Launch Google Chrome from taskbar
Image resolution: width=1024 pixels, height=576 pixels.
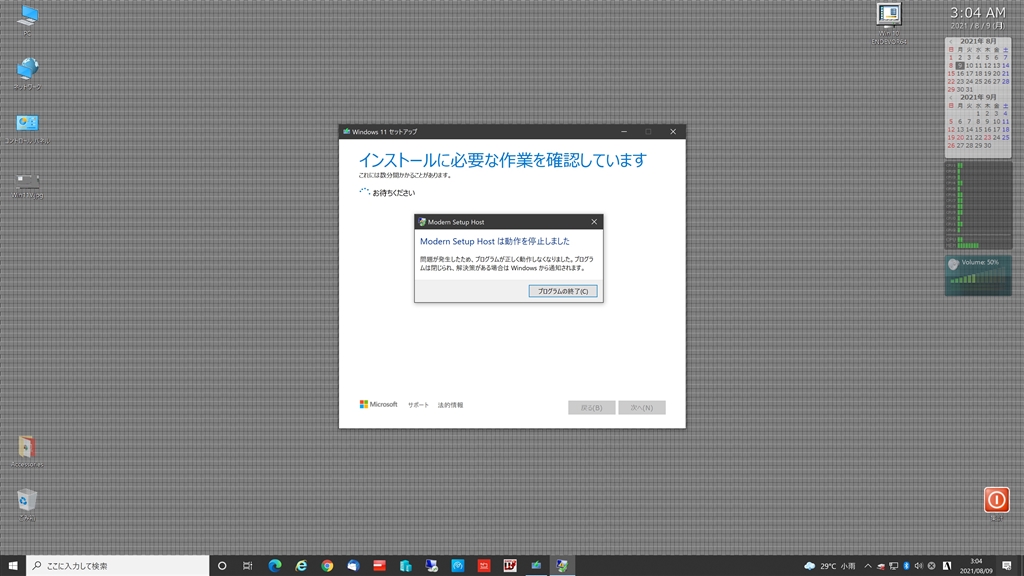327,566
